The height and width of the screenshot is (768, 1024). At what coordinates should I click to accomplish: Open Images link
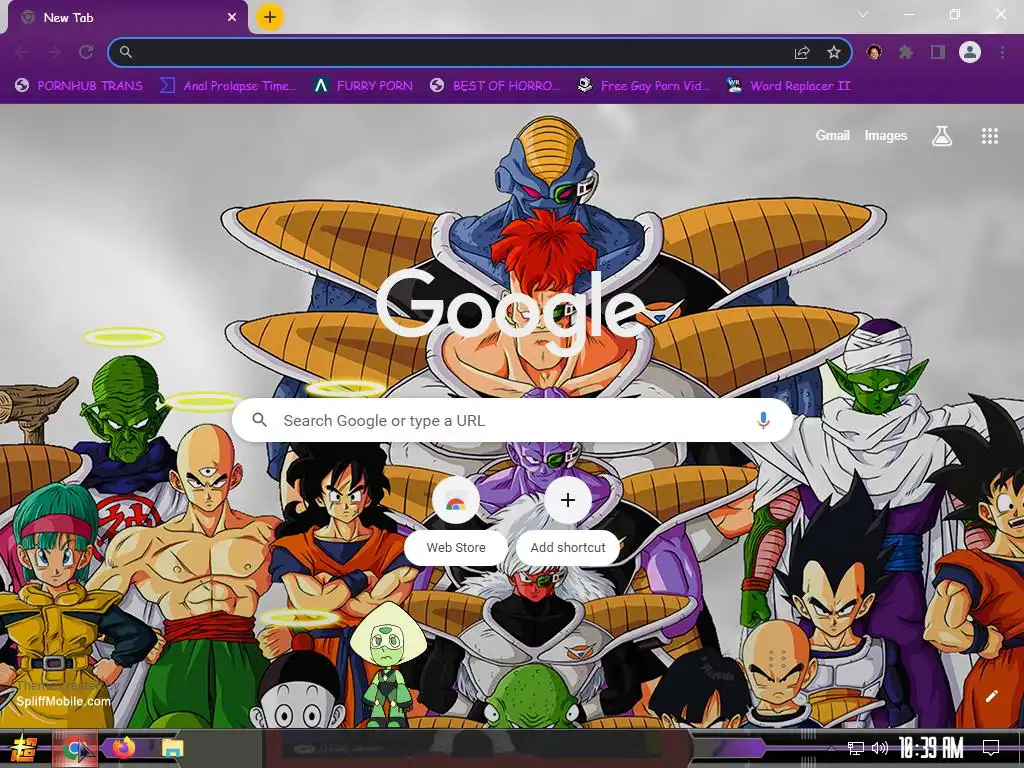point(886,135)
